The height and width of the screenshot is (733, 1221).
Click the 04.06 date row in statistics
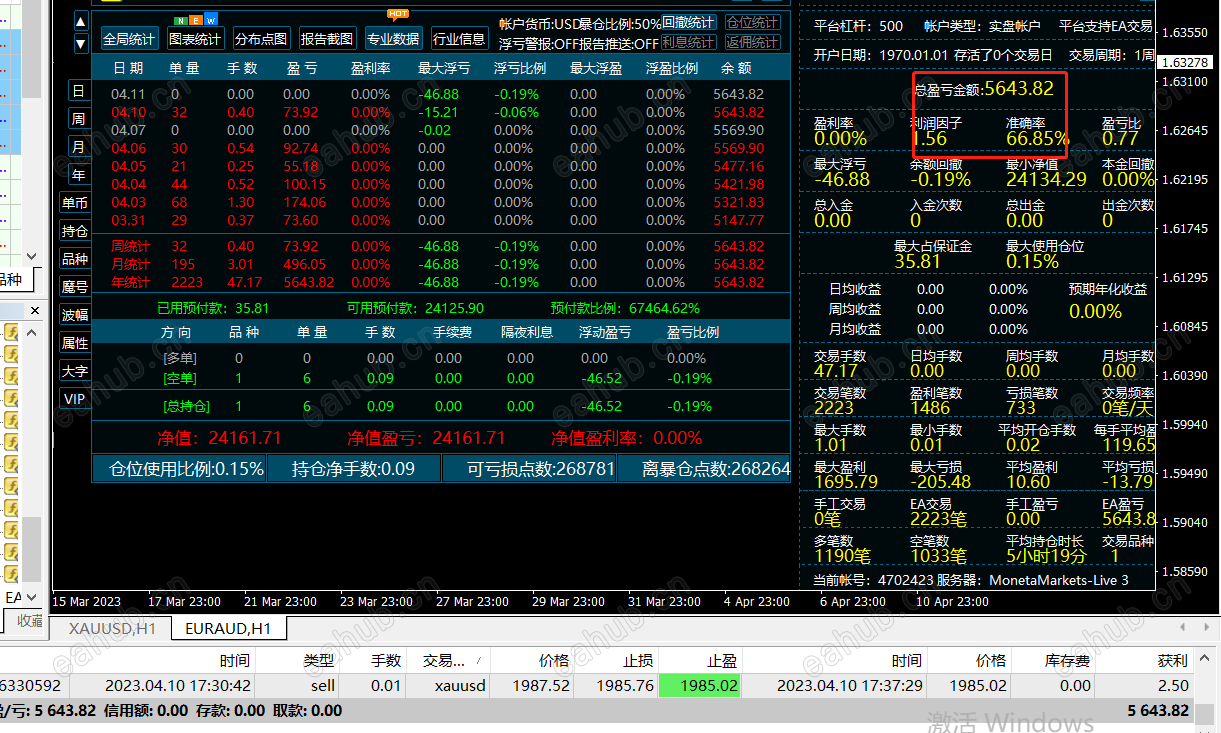(x=438, y=148)
